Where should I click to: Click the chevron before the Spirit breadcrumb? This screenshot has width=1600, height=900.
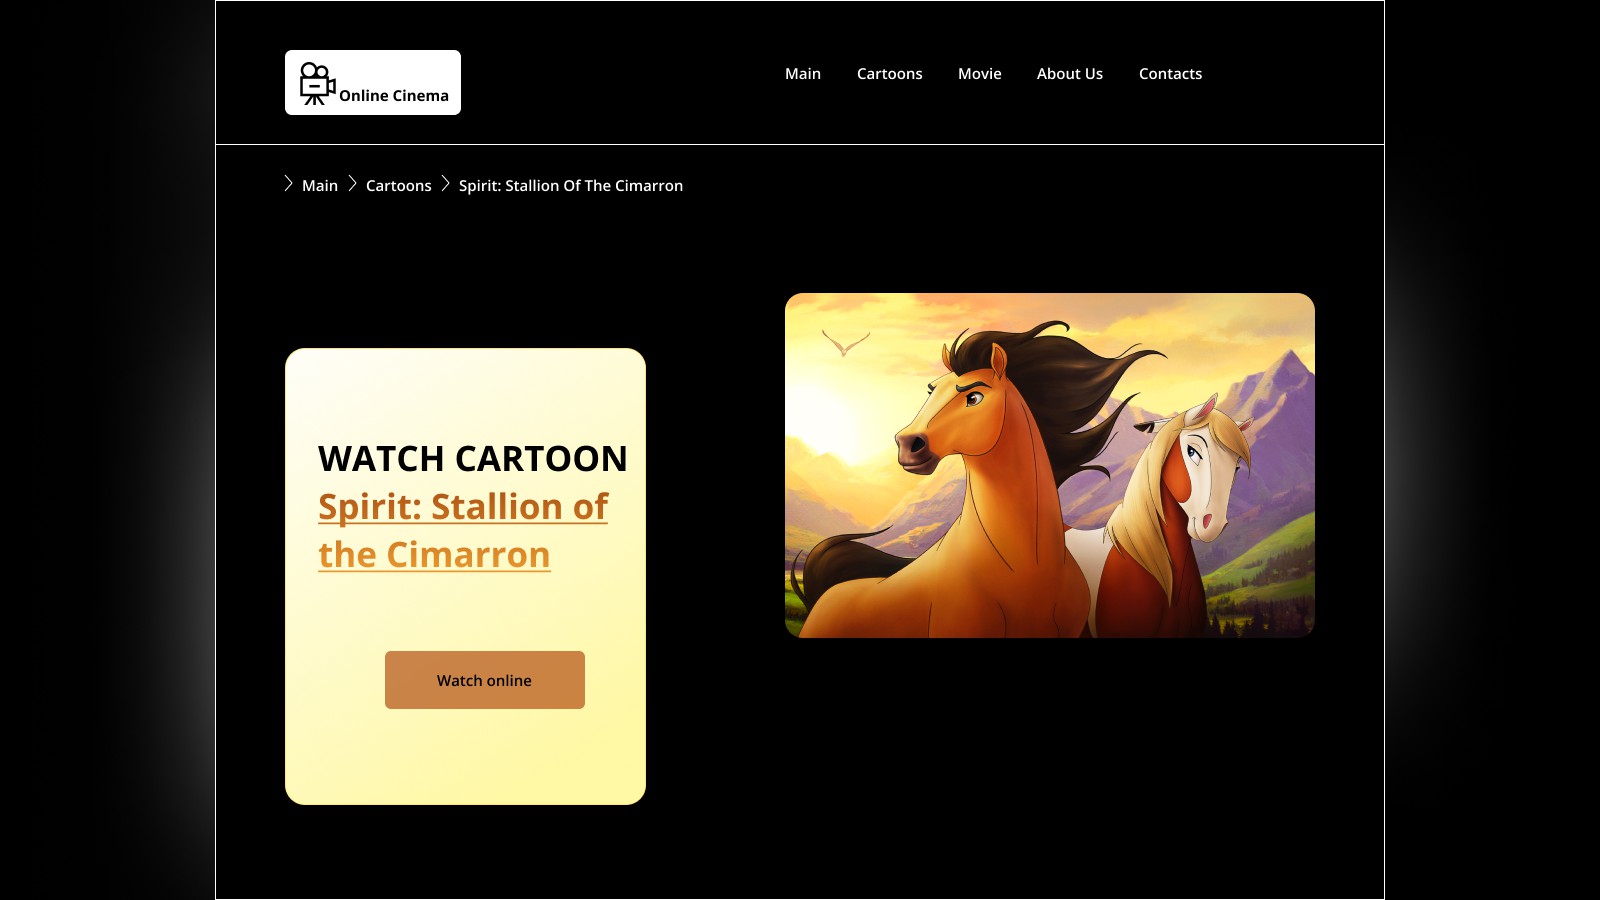pyautogui.click(x=446, y=184)
